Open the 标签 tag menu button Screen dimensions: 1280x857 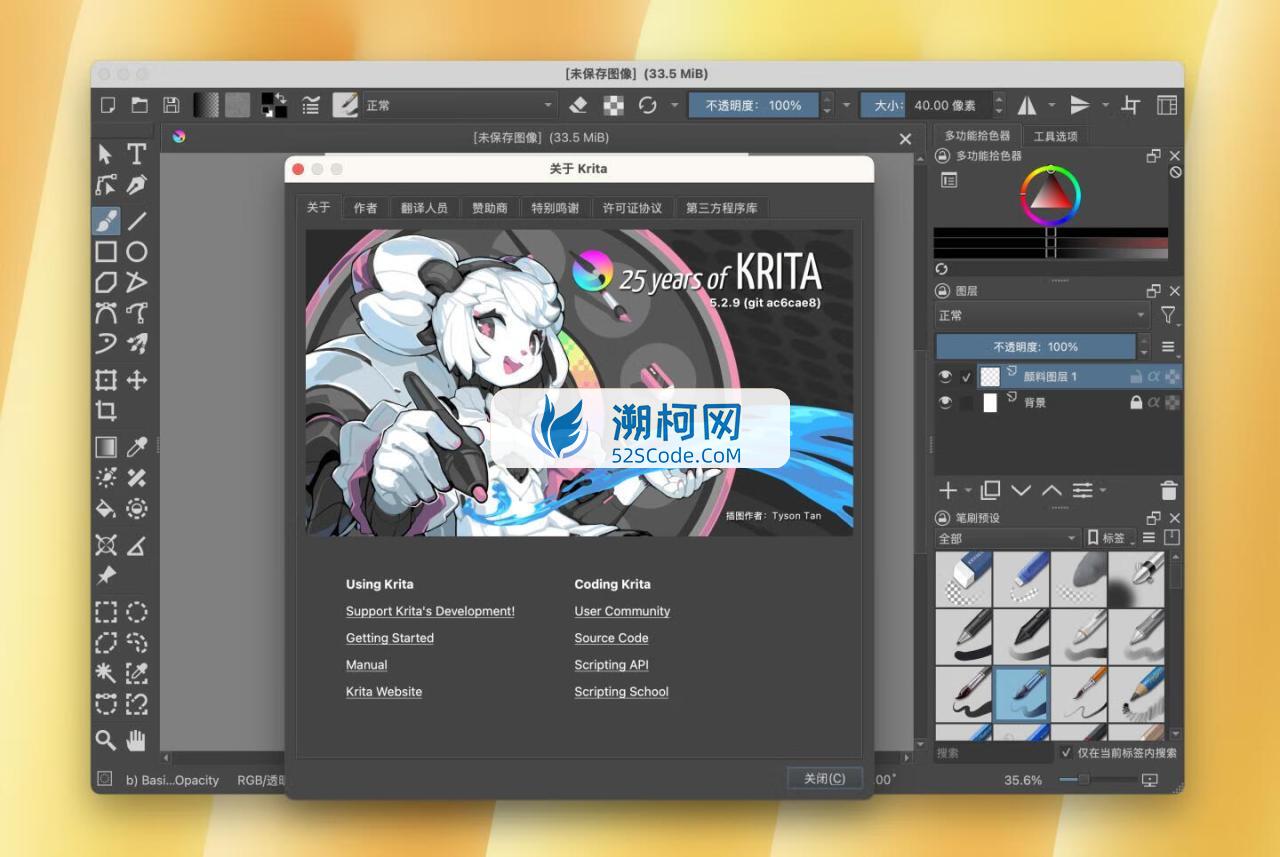[x=1111, y=538]
